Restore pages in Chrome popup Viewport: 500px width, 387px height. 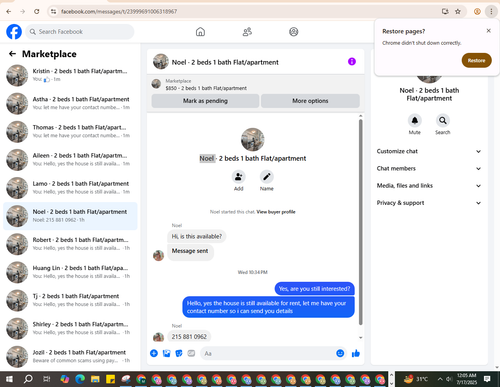(x=476, y=60)
